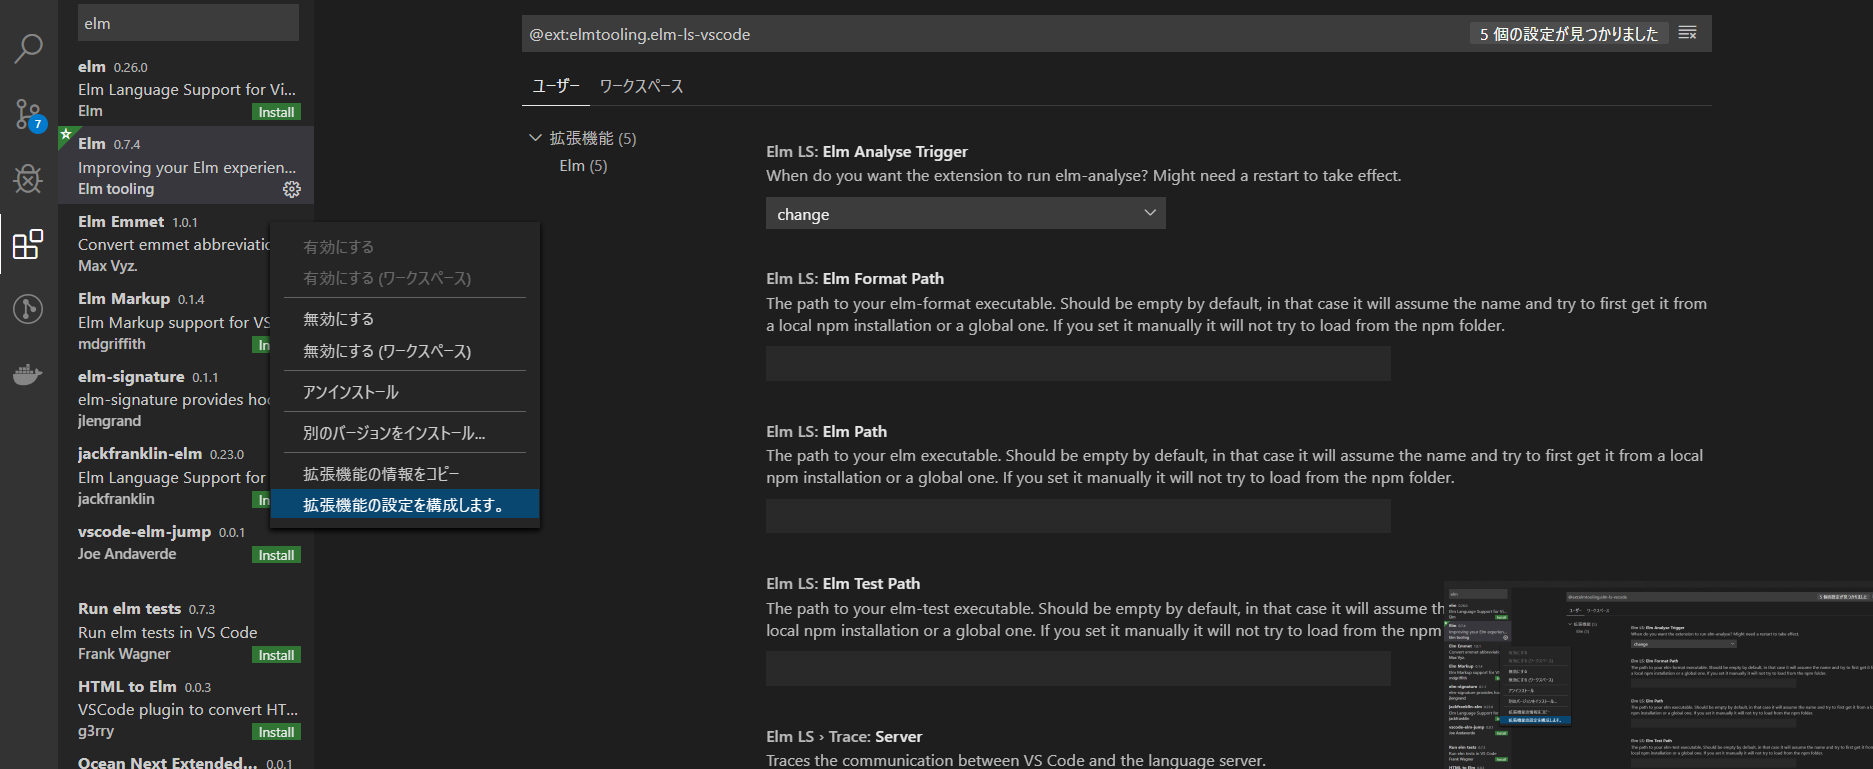
Task: Click the Elm LS: Elm Test Path heading
Action: (843, 584)
